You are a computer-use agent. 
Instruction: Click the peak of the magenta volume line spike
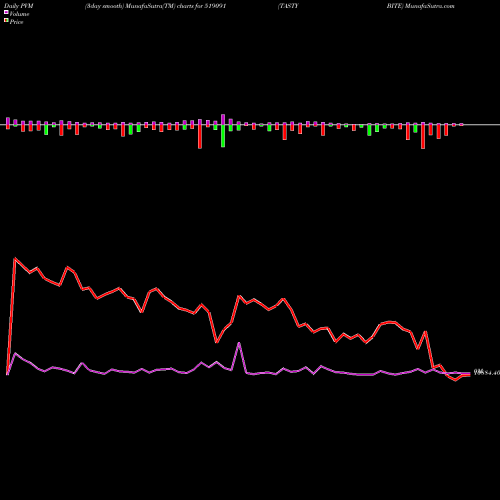point(239,343)
